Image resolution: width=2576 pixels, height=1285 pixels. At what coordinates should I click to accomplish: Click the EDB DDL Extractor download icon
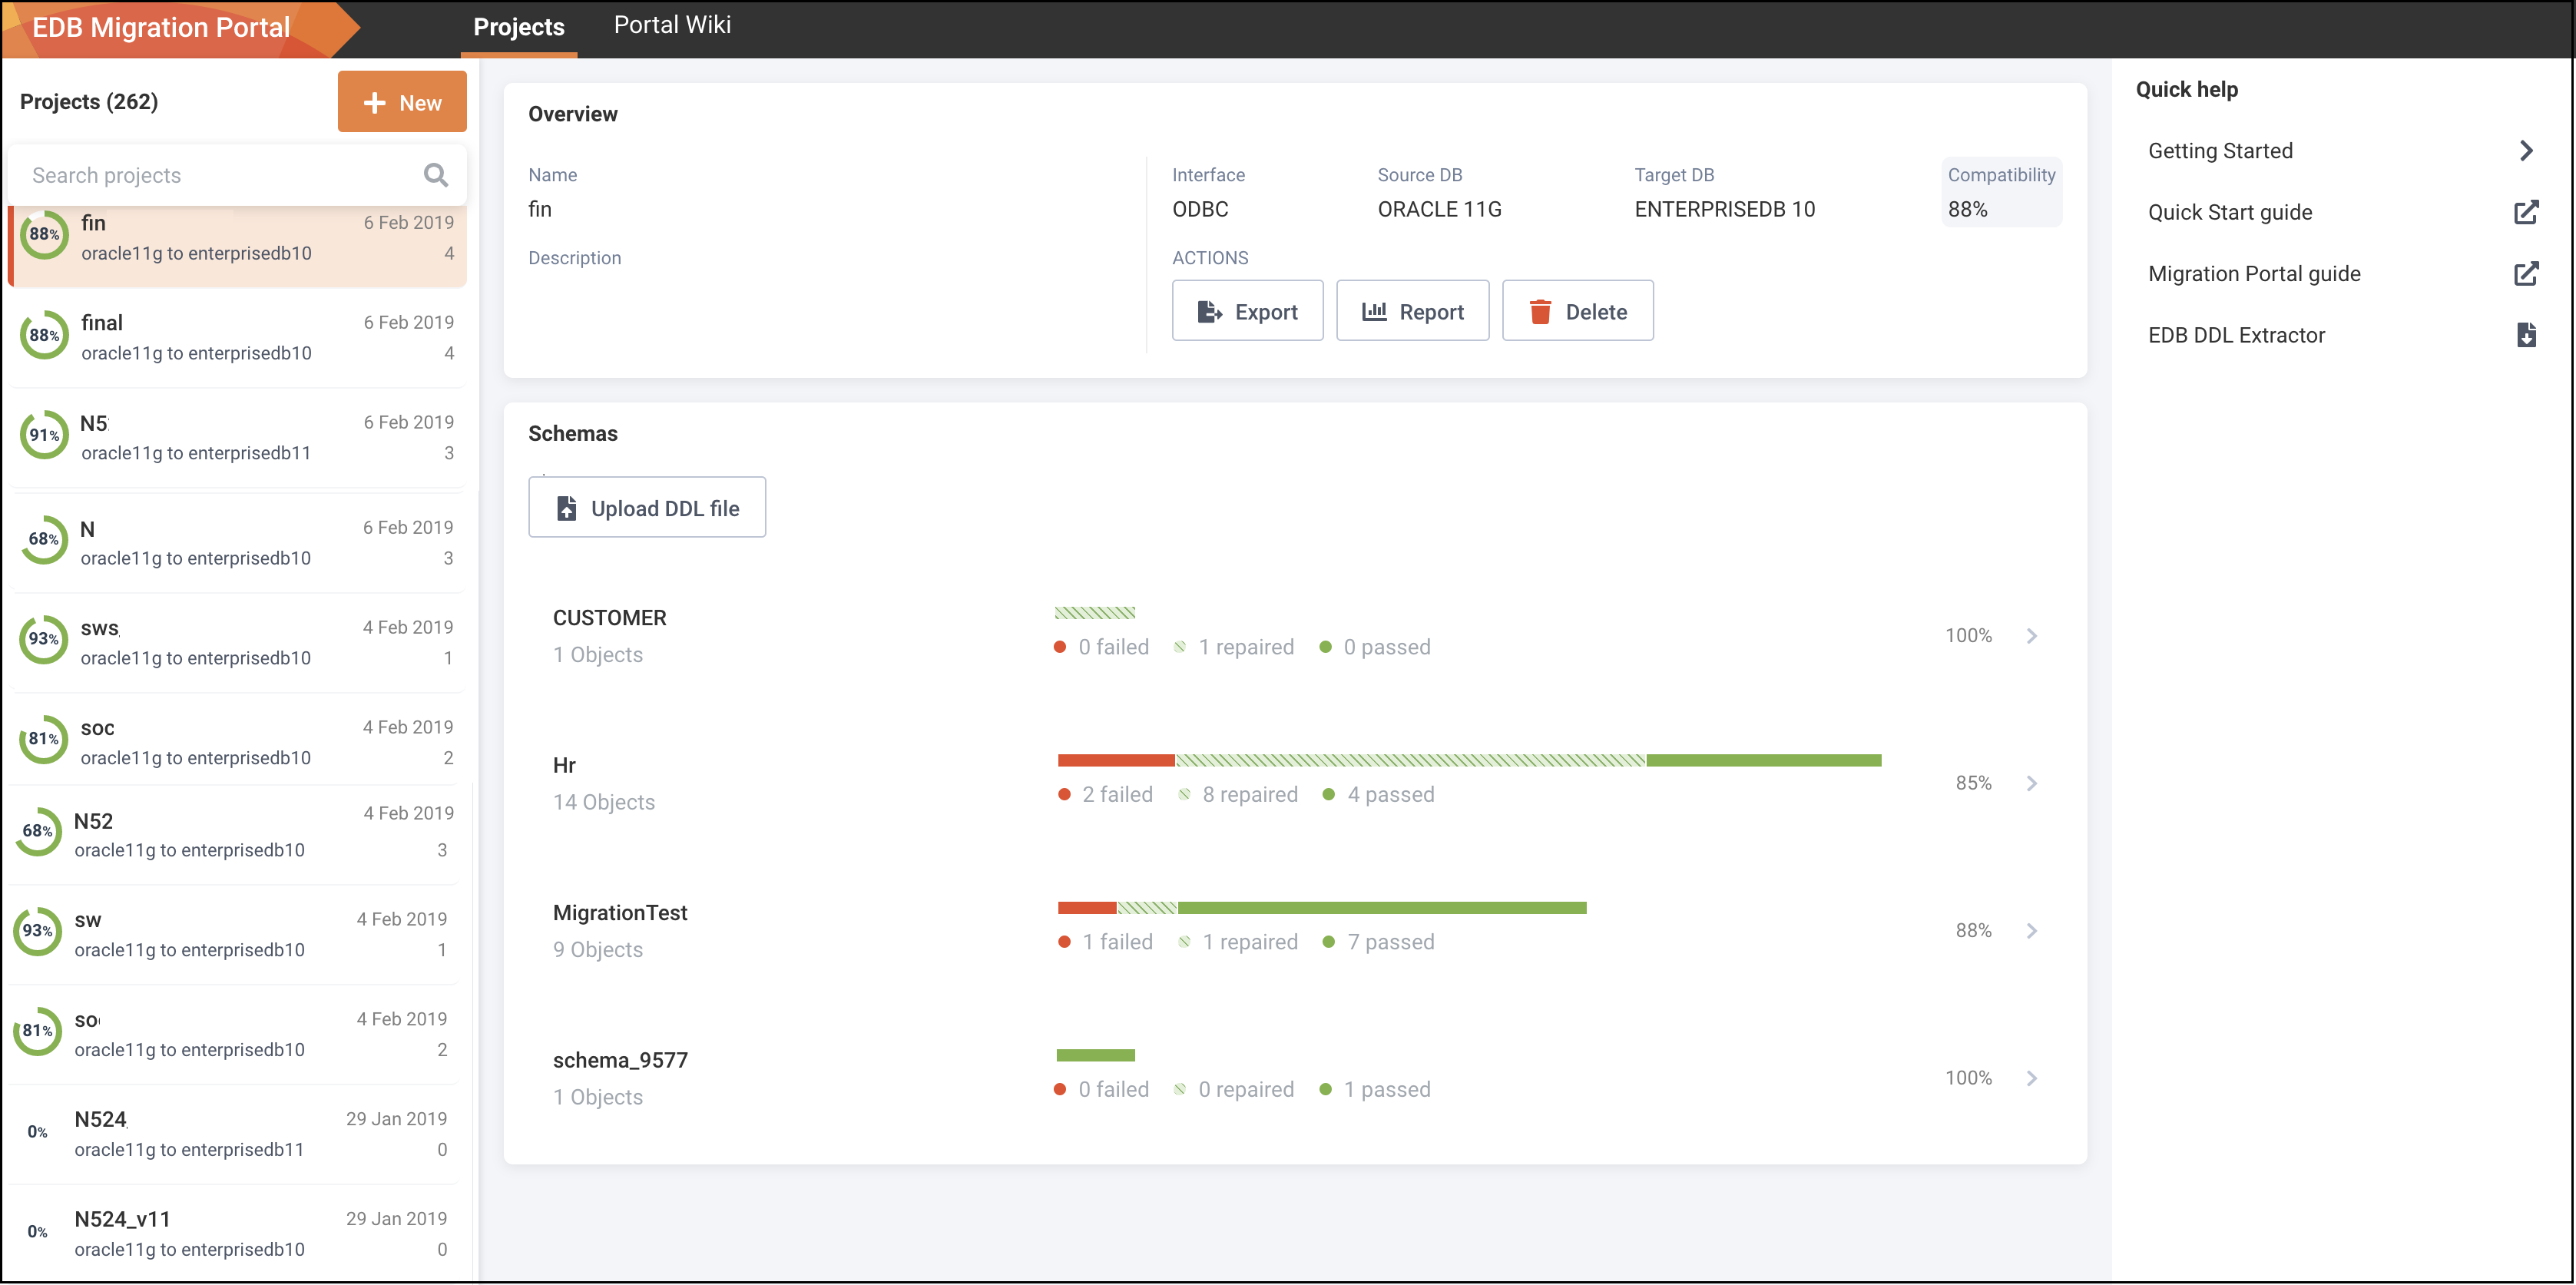point(2526,335)
